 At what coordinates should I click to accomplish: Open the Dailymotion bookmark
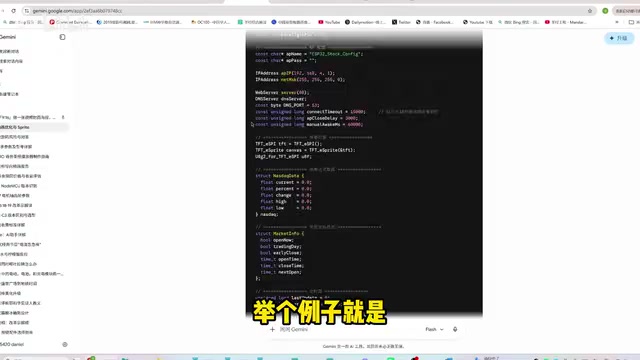click(x=365, y=22)
